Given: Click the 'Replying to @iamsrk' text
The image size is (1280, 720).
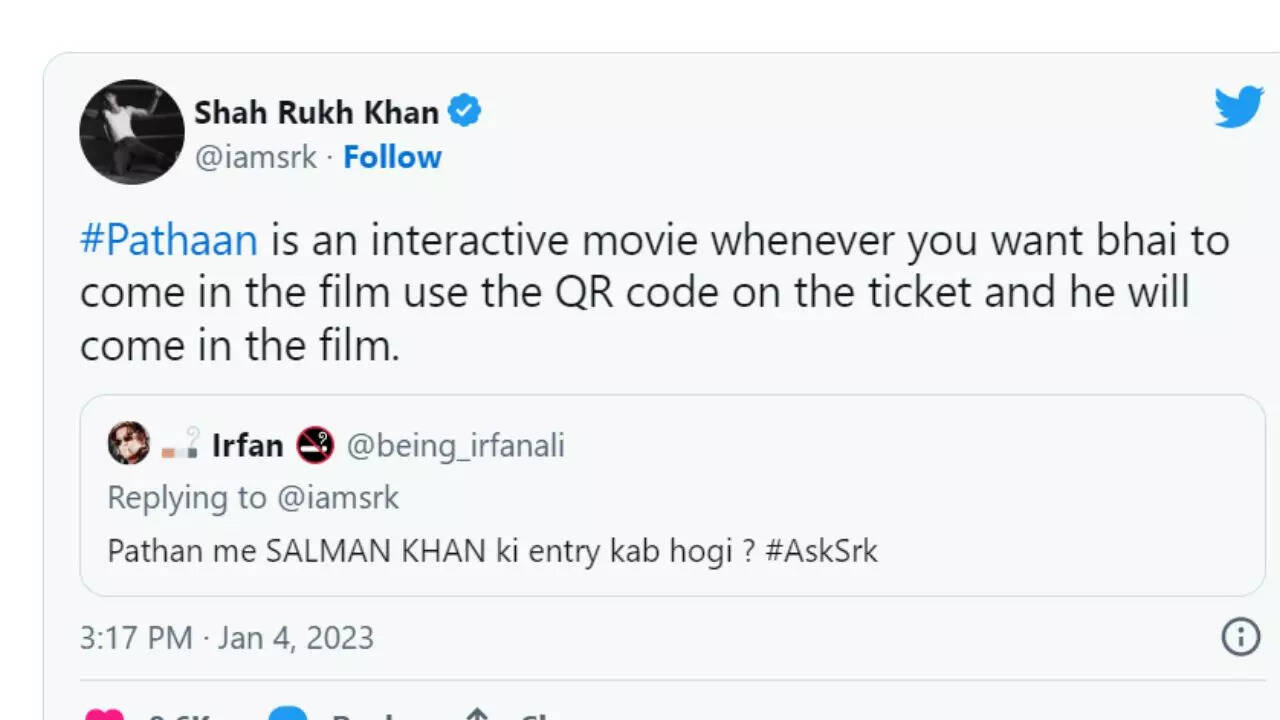Looking at the screenshot, I should 253,498.
